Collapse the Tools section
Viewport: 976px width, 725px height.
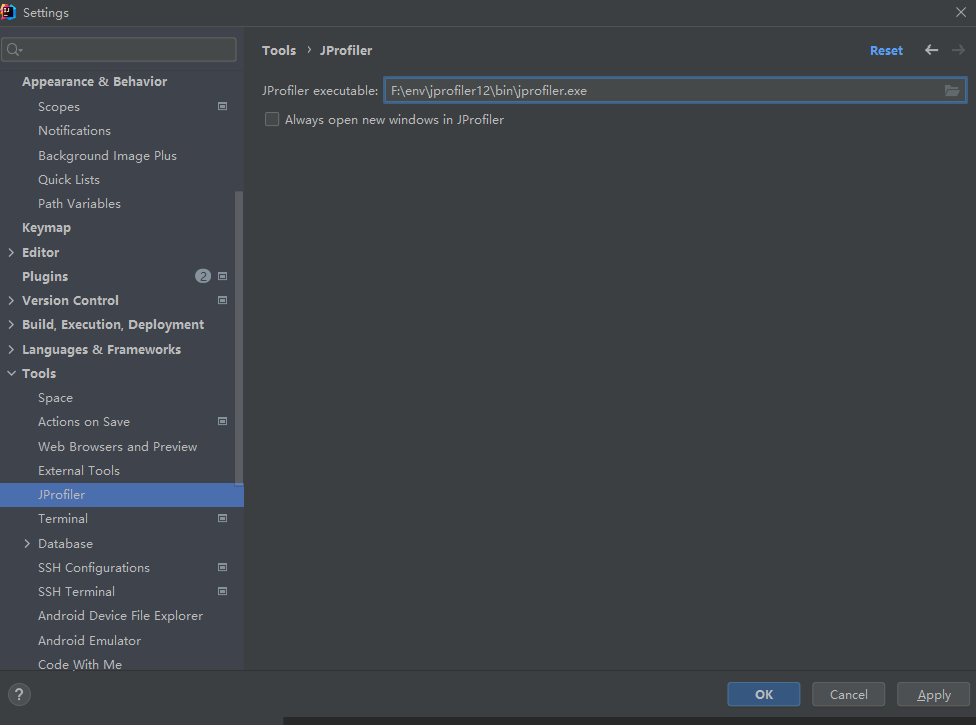11,373
